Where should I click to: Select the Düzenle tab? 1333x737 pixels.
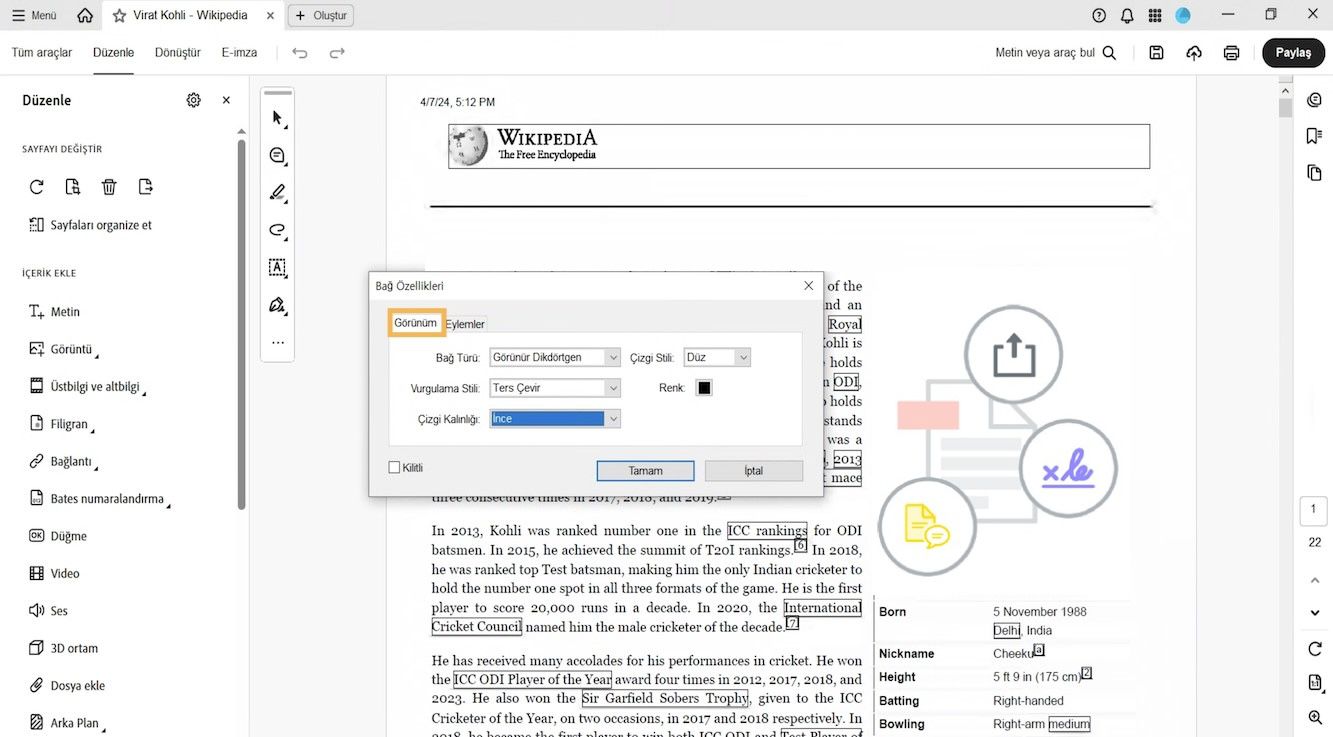click(x=113, y=53)
